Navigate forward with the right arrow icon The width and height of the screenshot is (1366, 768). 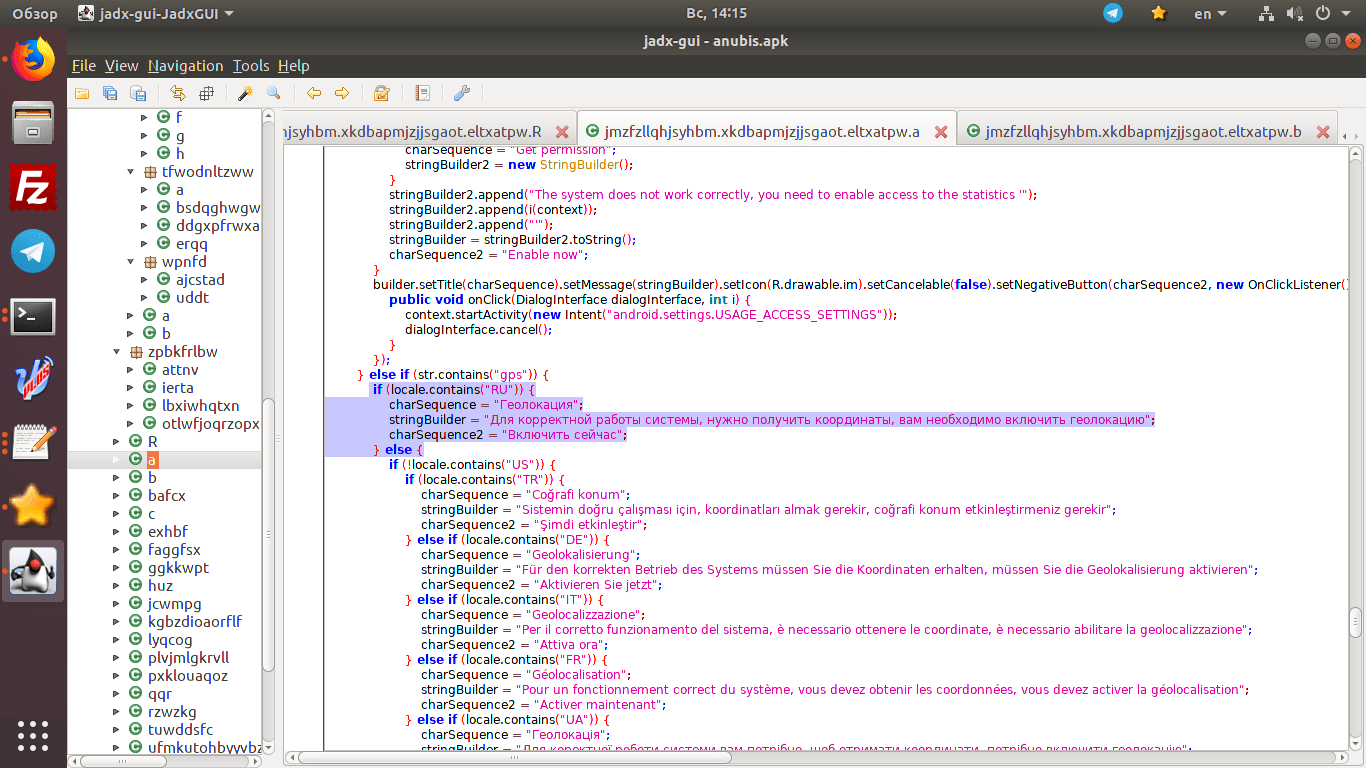pyautogui.click(x=342, y=93)
